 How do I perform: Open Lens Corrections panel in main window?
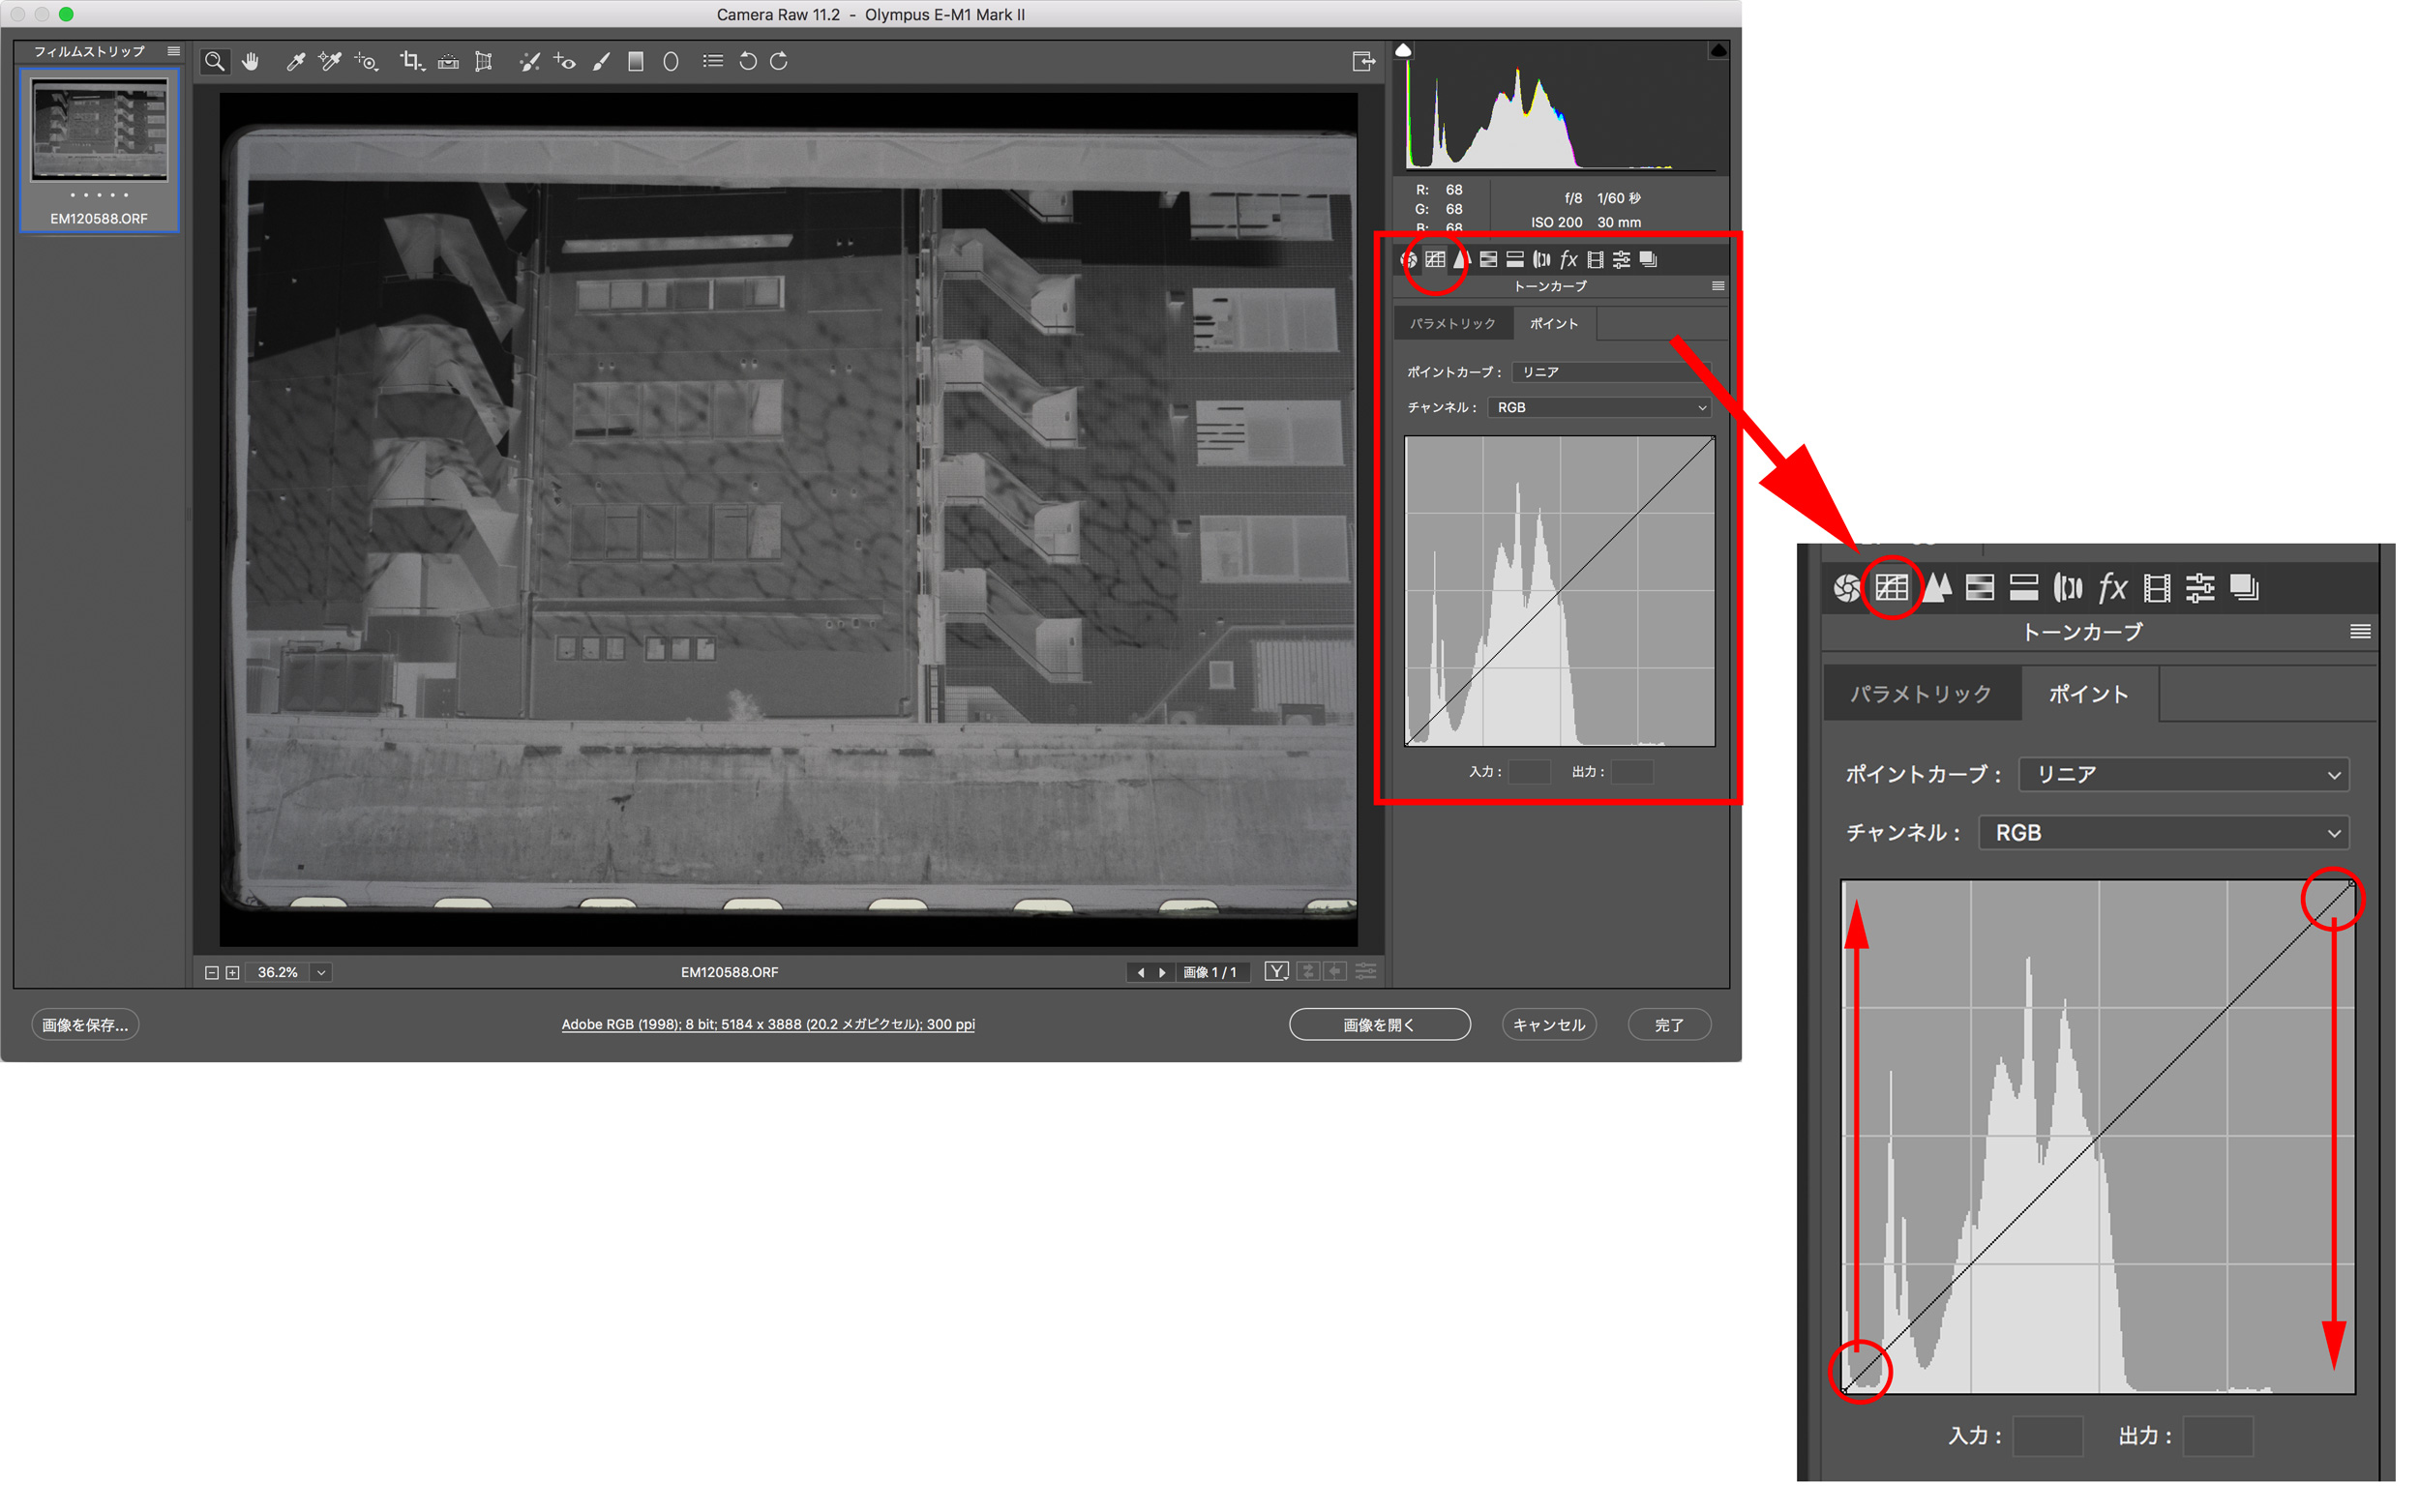point(1542,260)
